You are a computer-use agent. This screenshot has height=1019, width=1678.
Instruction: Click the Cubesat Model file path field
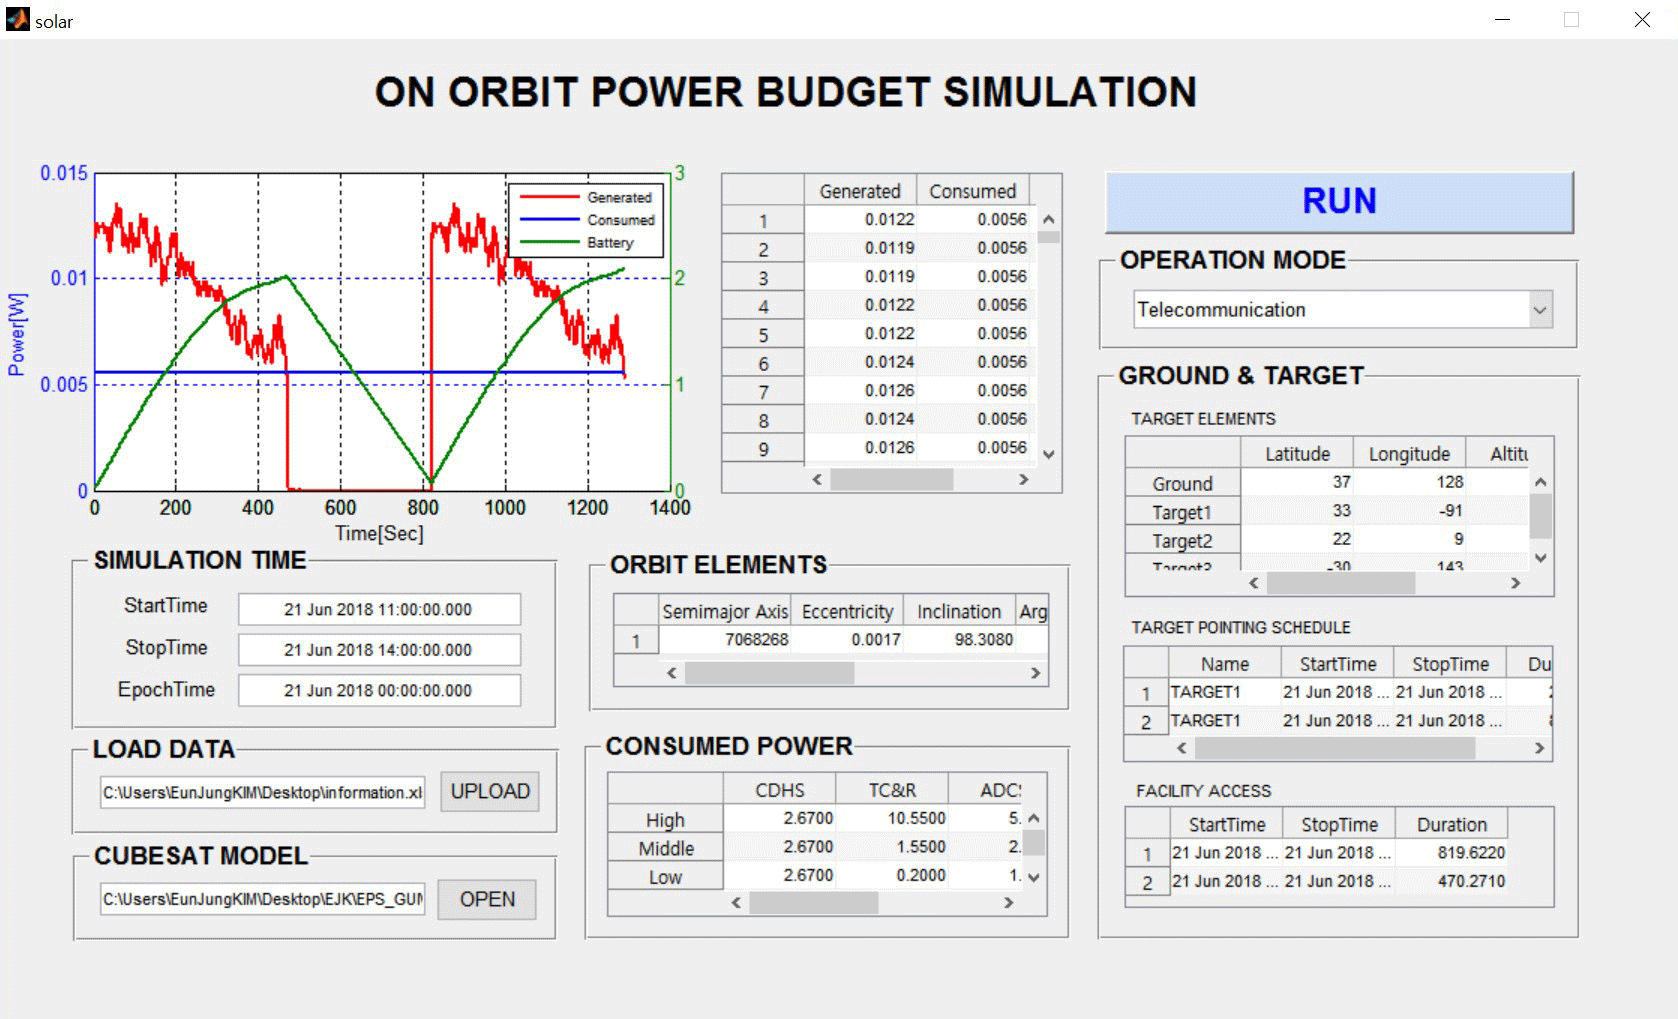(x=262, y=899)
